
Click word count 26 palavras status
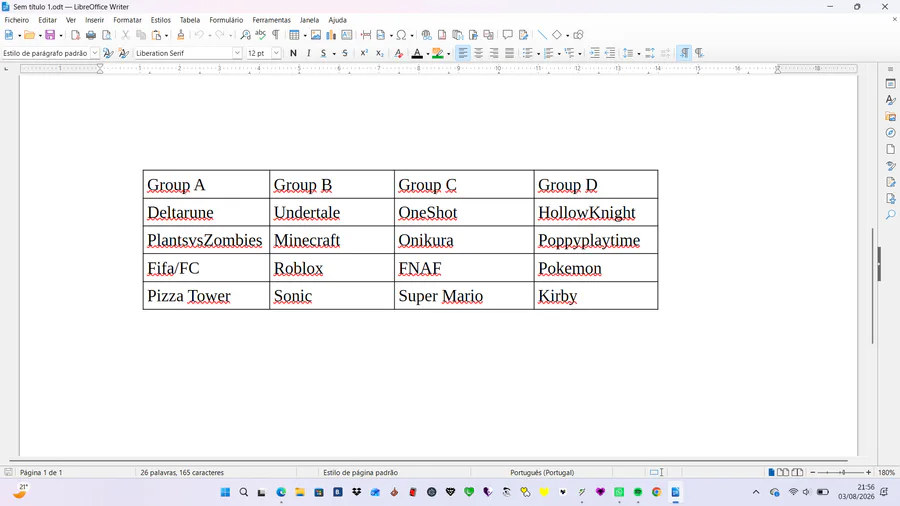(182, 473)
